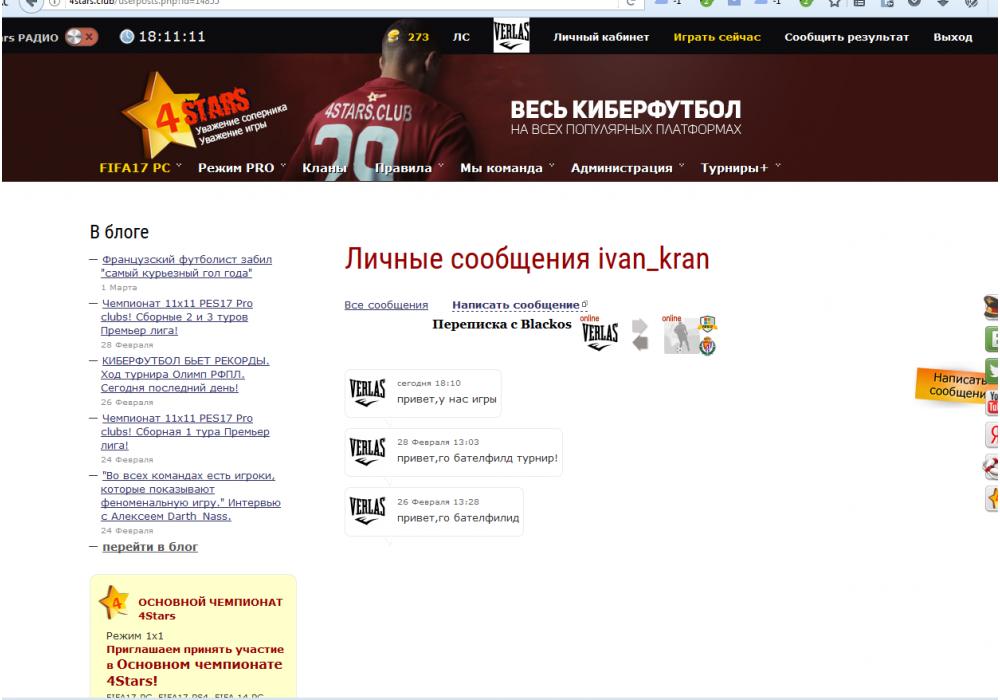
Task: Open post 'Сборные 2 и 3 туров Премьер лига'
Action: click(177, 317)
